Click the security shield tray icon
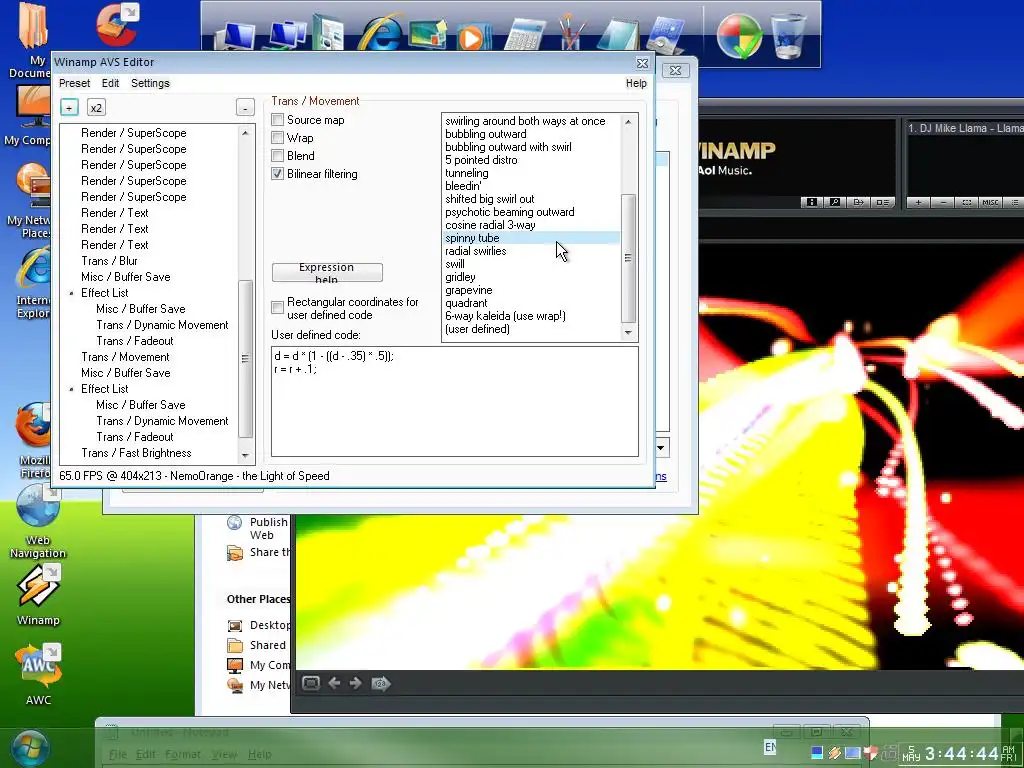The width and height of the screenshot is (1024, 768). (x=871, y=753)
